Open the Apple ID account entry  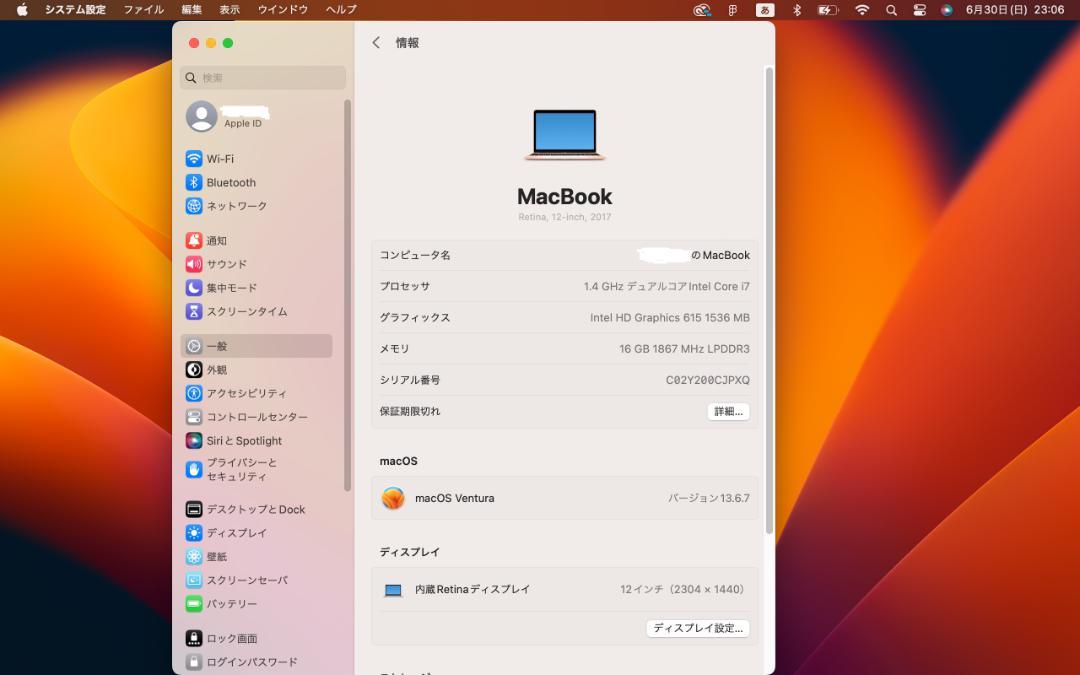[256, 116]
